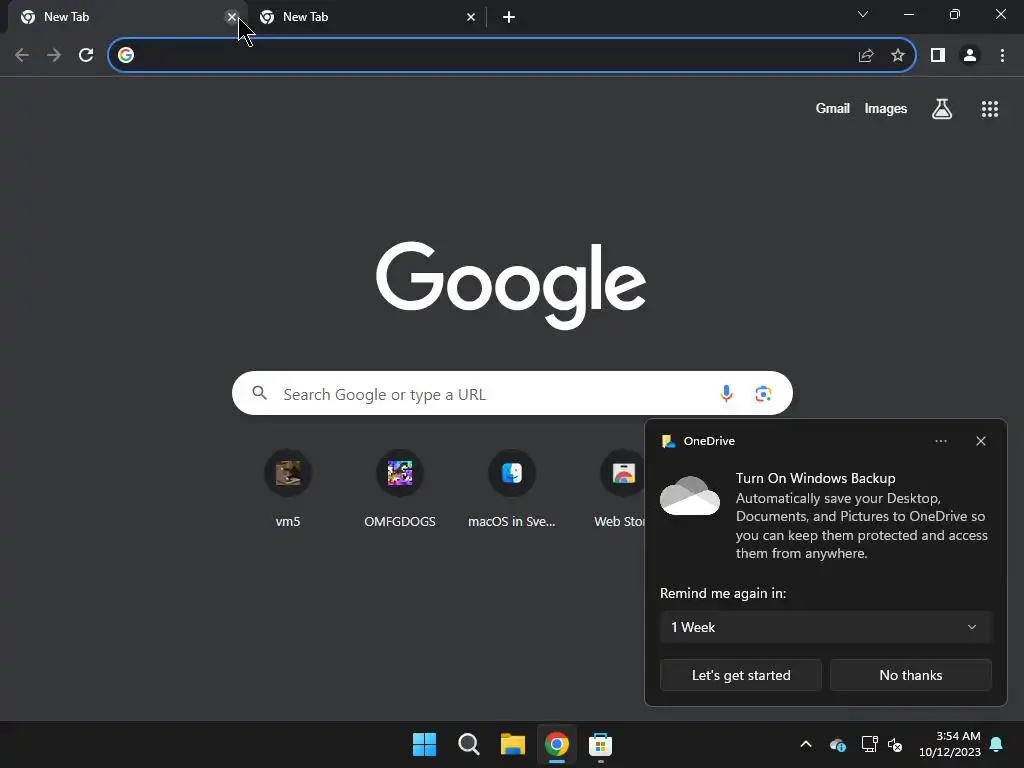Viewport: 1024px width, 768px height.
Task: Click the browser forward arrow
Action: coord(54,56)
